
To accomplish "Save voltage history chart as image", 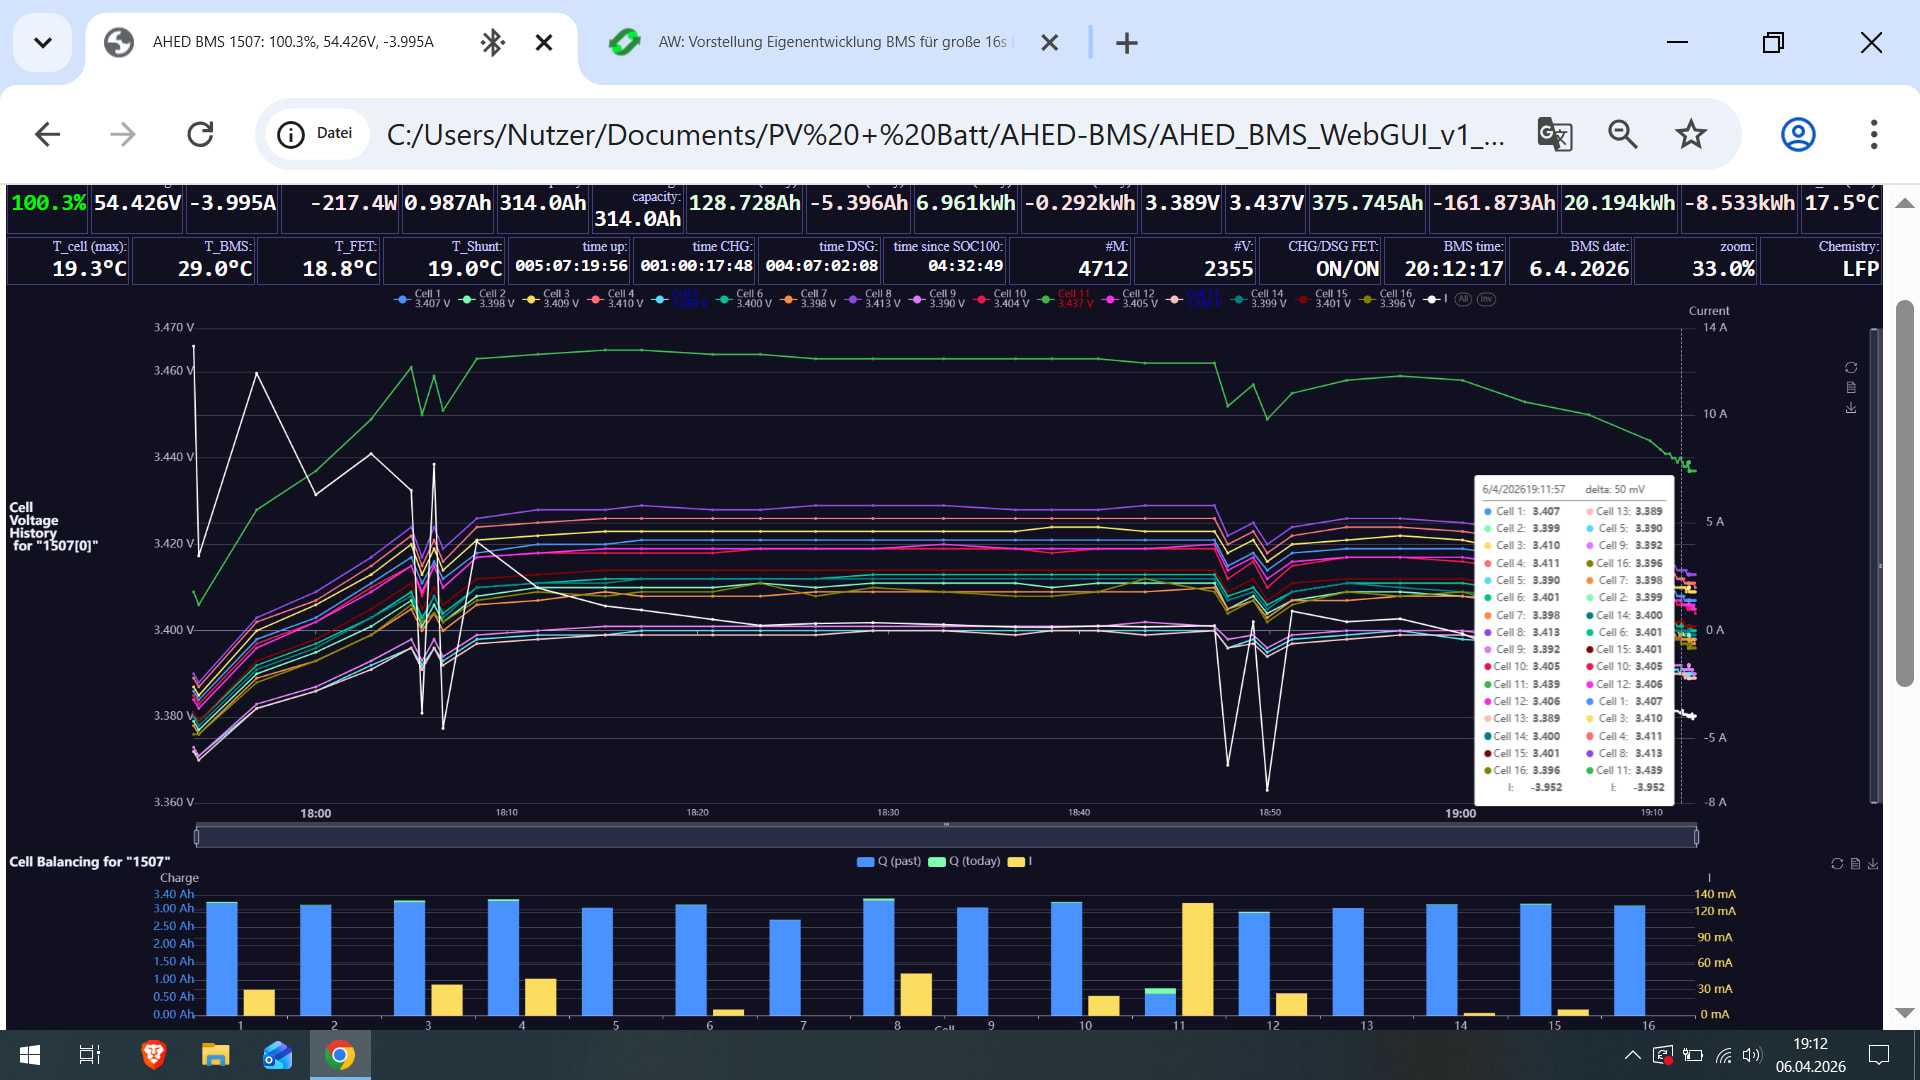I will (1851, 408).
